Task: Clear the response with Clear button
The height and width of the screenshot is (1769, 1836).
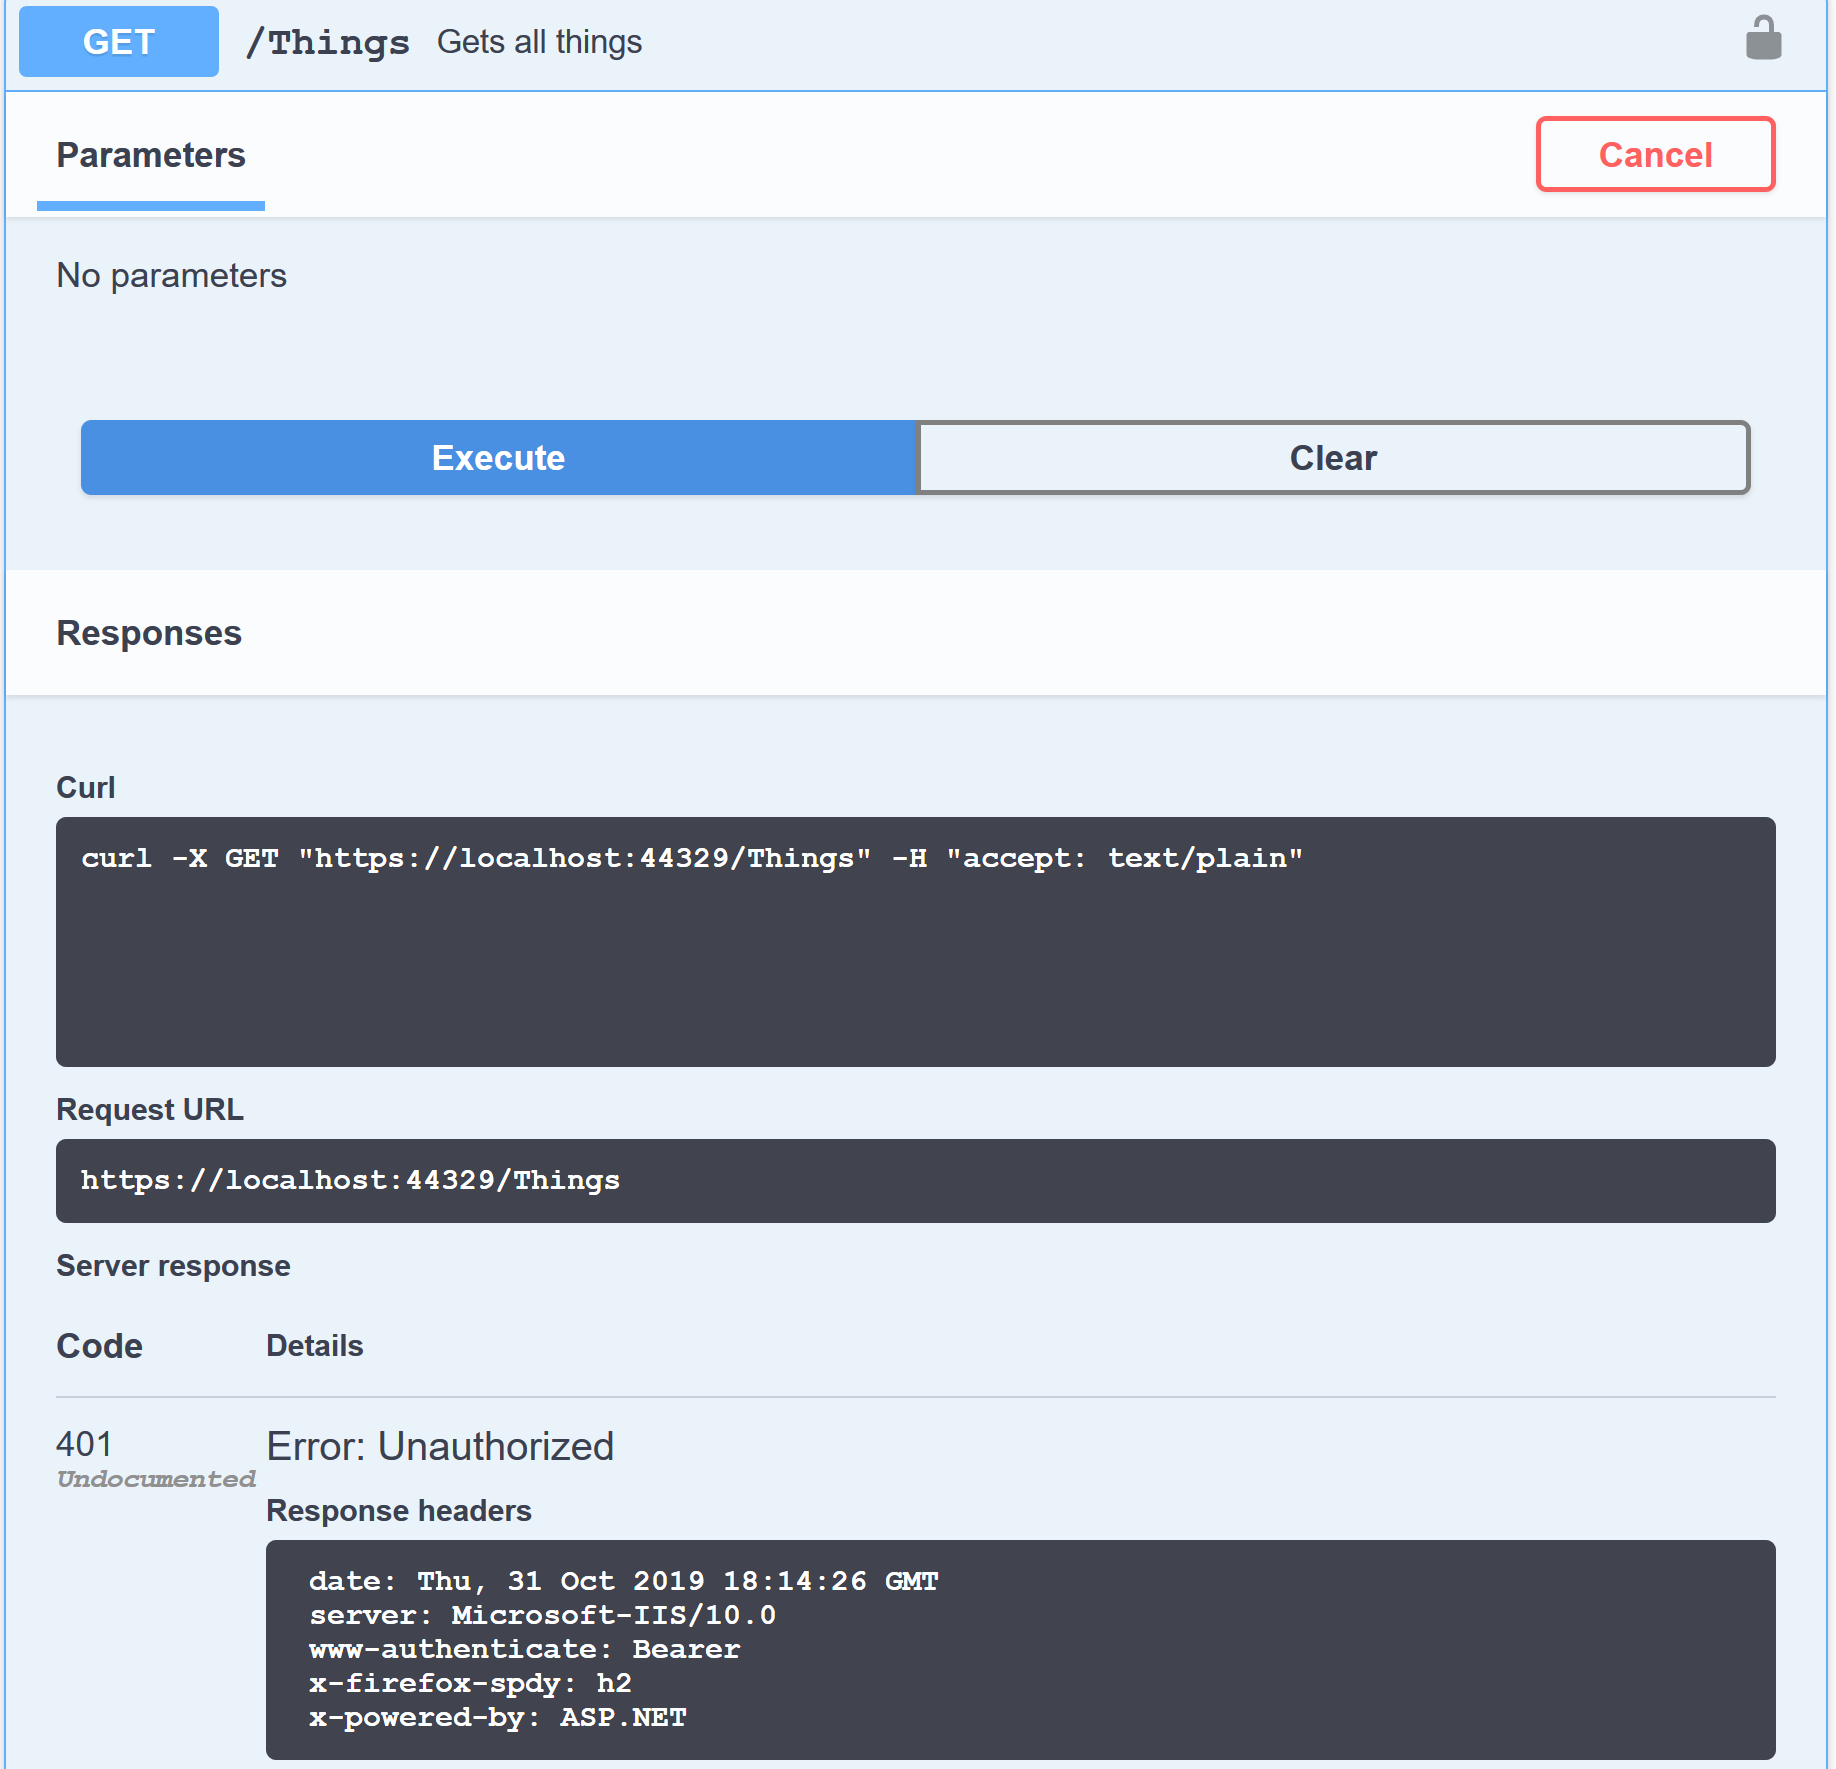Action: [1333, 458]
